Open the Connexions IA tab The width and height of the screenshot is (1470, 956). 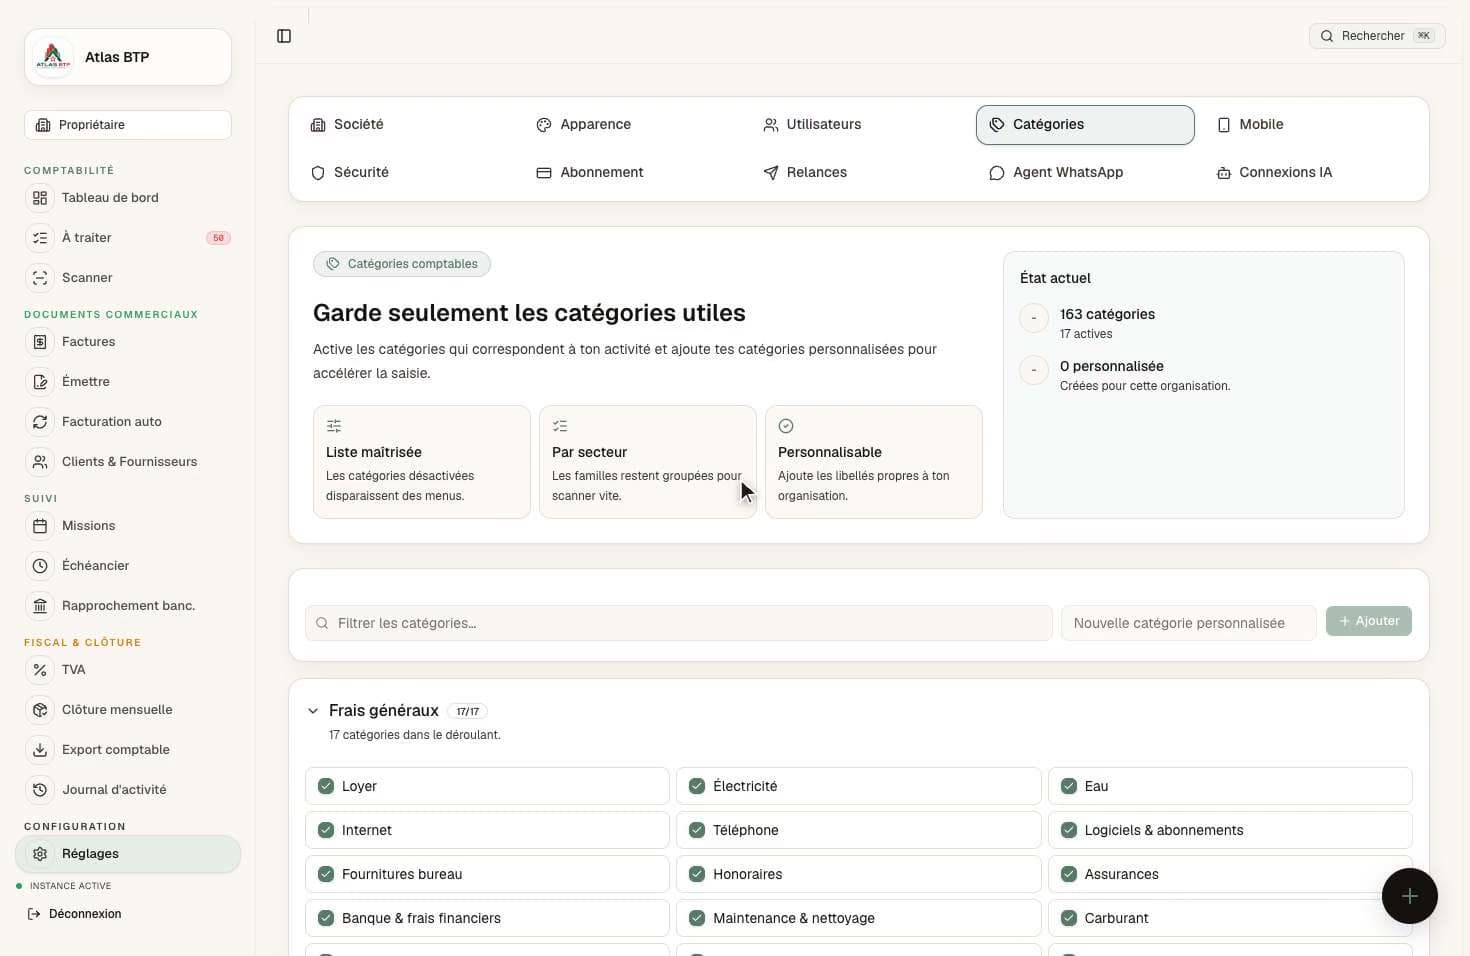(1311, 173)
